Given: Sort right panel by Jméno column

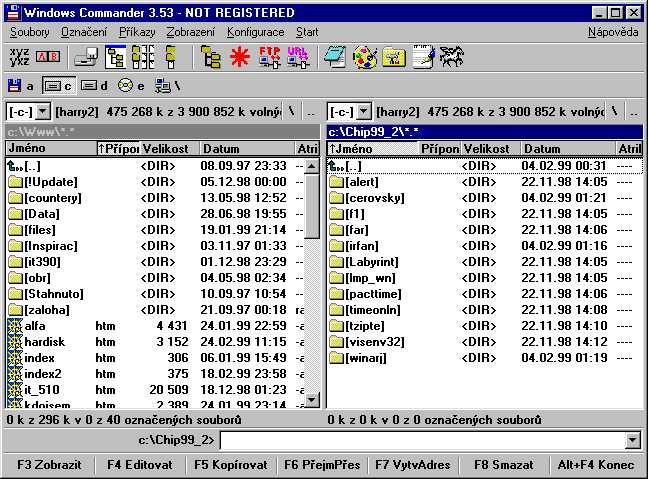Looking at the screenshot, I should (373, 148).
